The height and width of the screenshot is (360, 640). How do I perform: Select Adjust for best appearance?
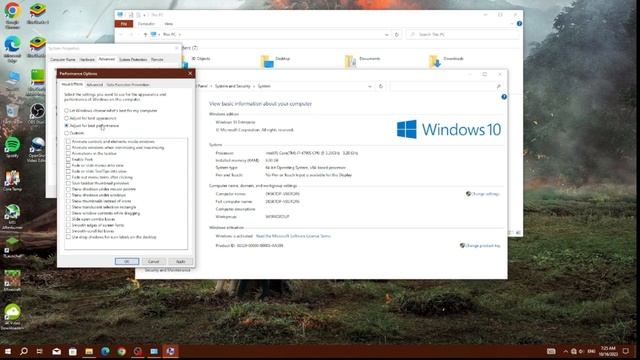[91, 118]
